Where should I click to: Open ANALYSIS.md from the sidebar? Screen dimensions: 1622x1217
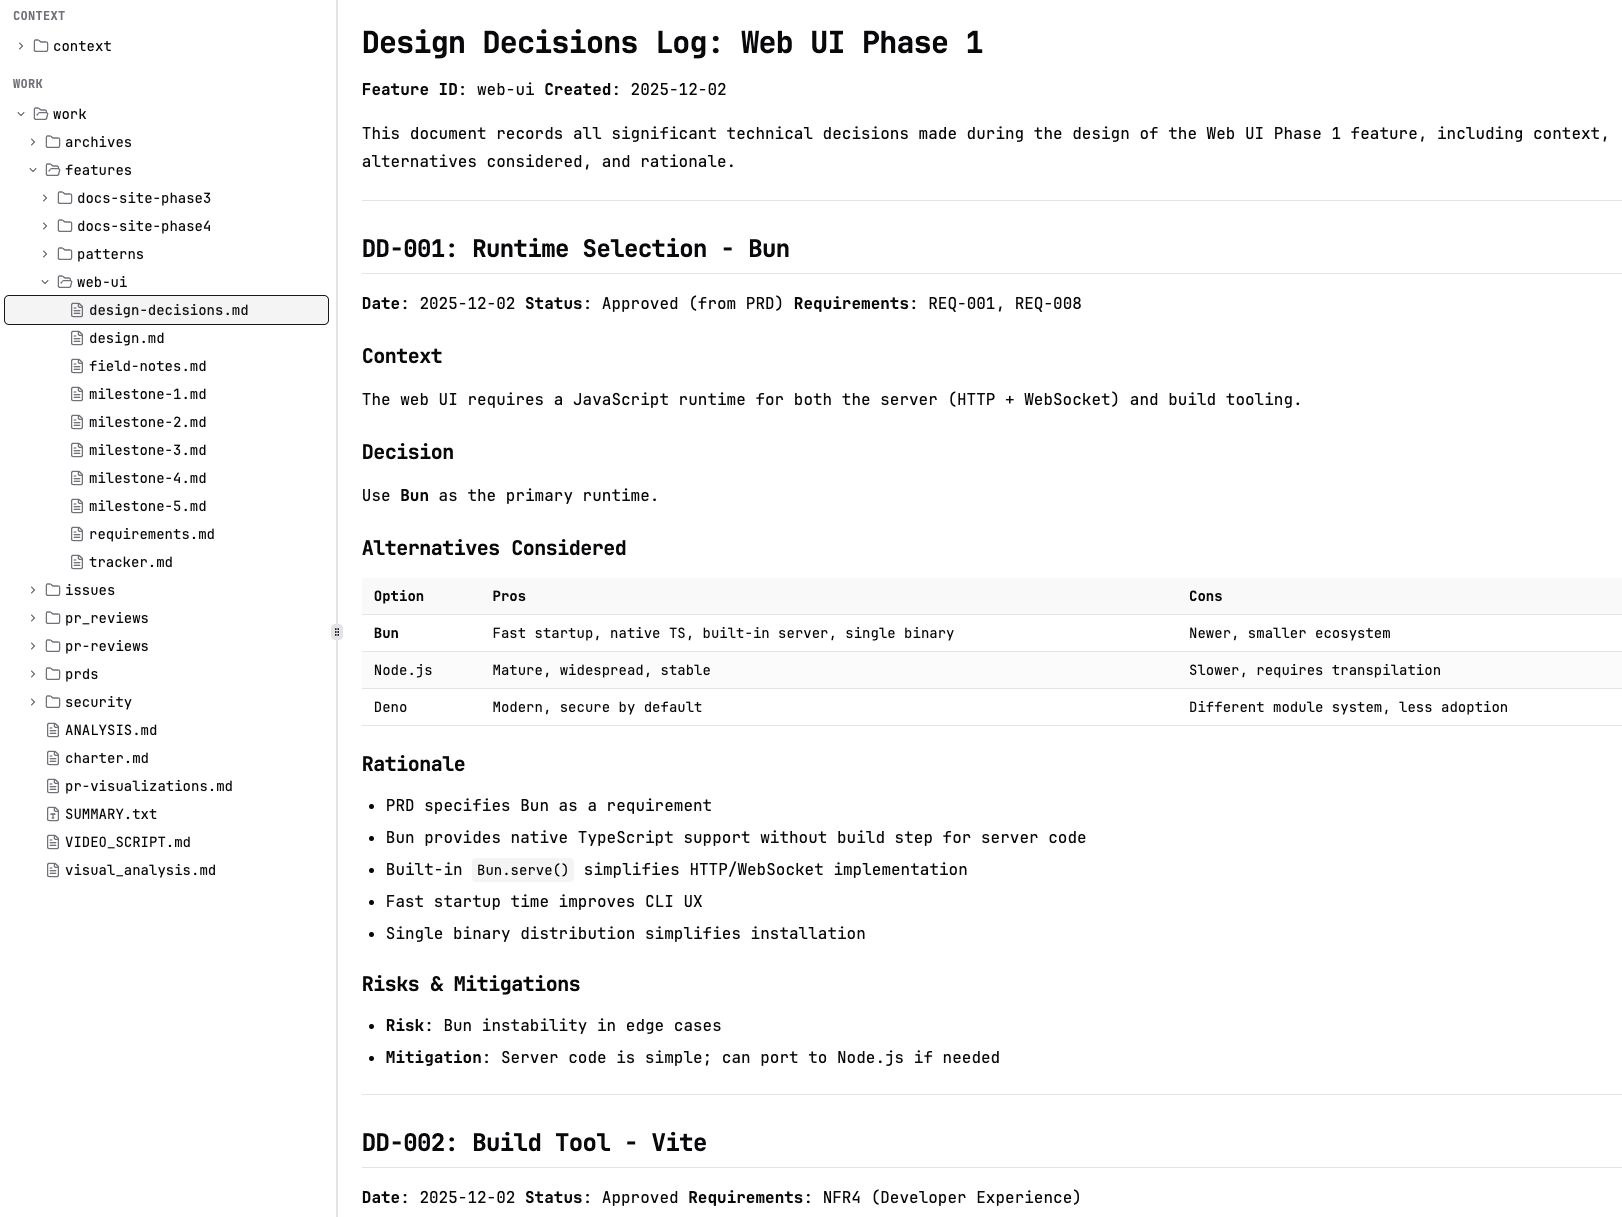[110, 730]
